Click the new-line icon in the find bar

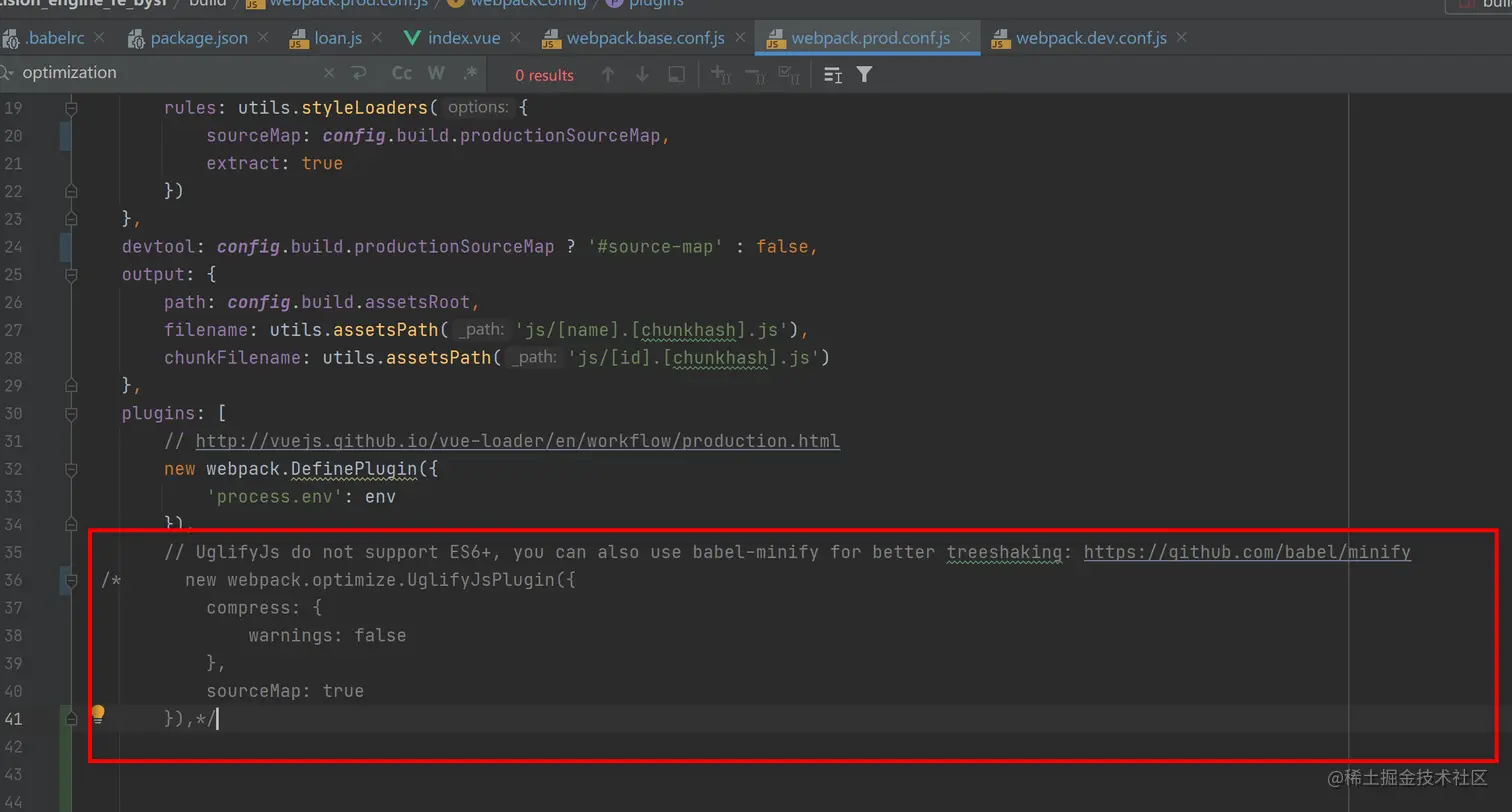[x=358, y=73]
